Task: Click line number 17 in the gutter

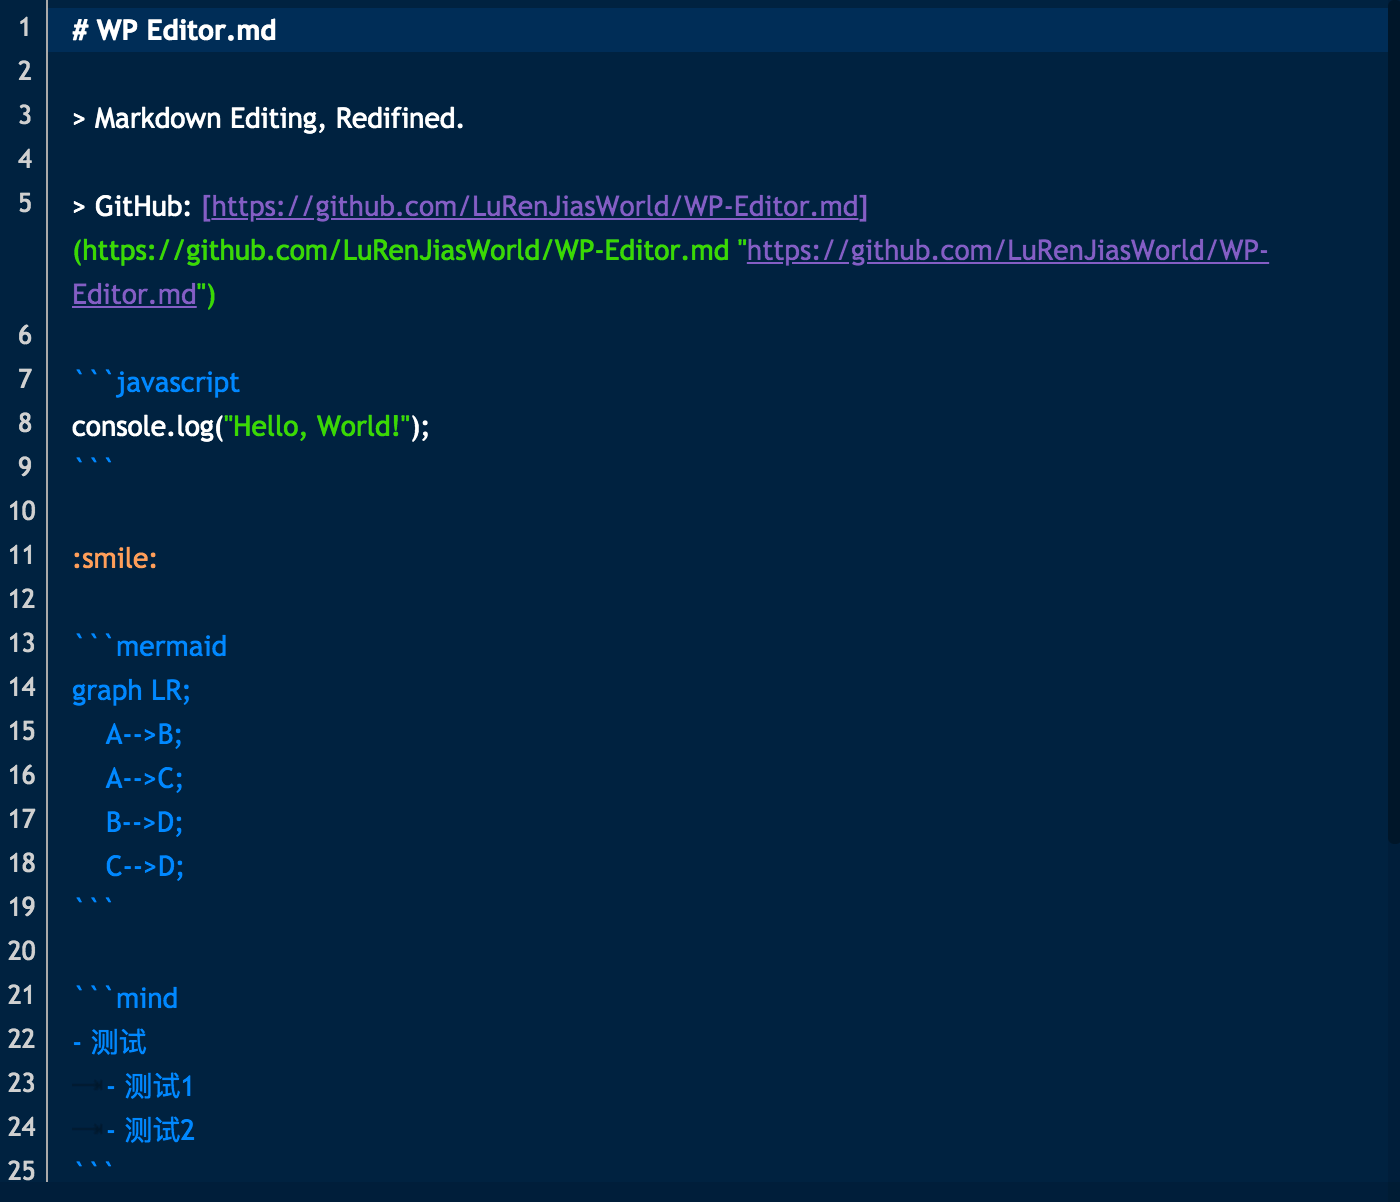Action: point(22,819)
